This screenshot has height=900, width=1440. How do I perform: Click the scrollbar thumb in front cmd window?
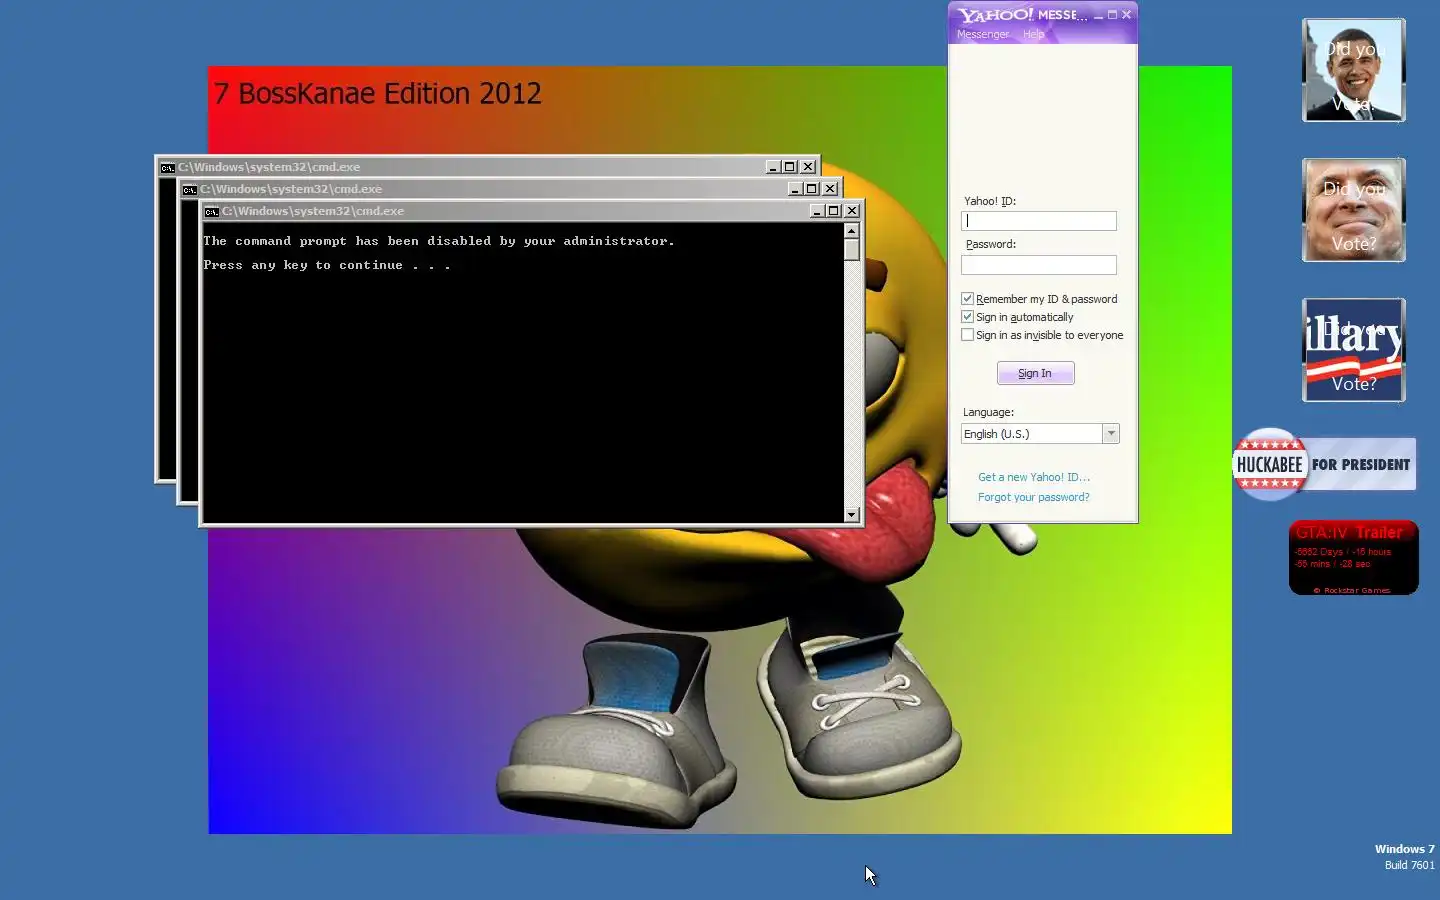coord(852,250)
